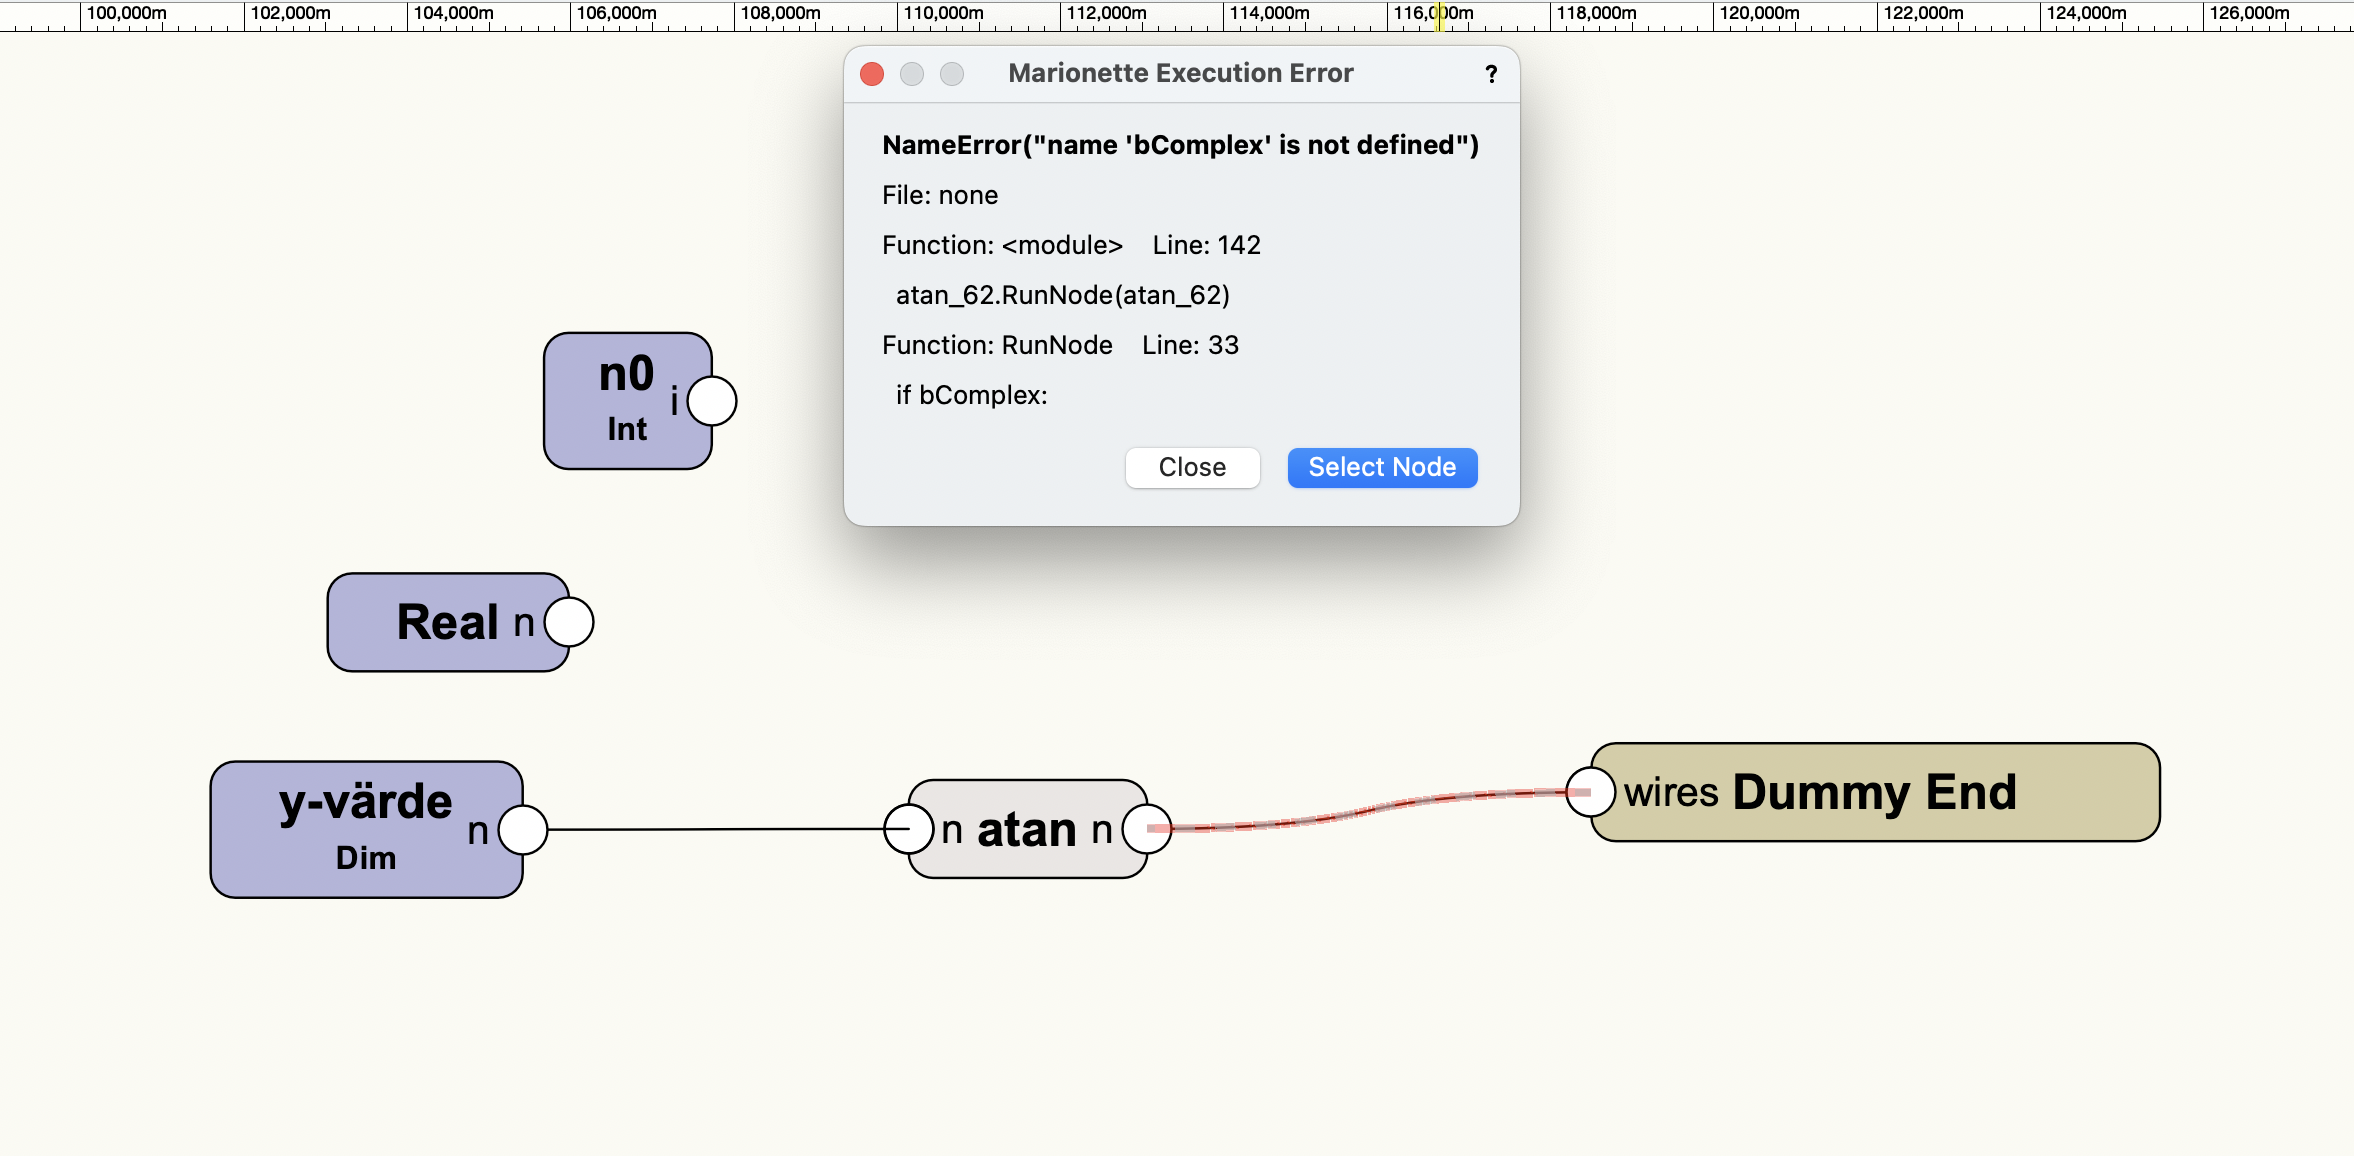Click the output port of the y-värde node
This screenshot has height=1156, width=2354.
point(521,828)
